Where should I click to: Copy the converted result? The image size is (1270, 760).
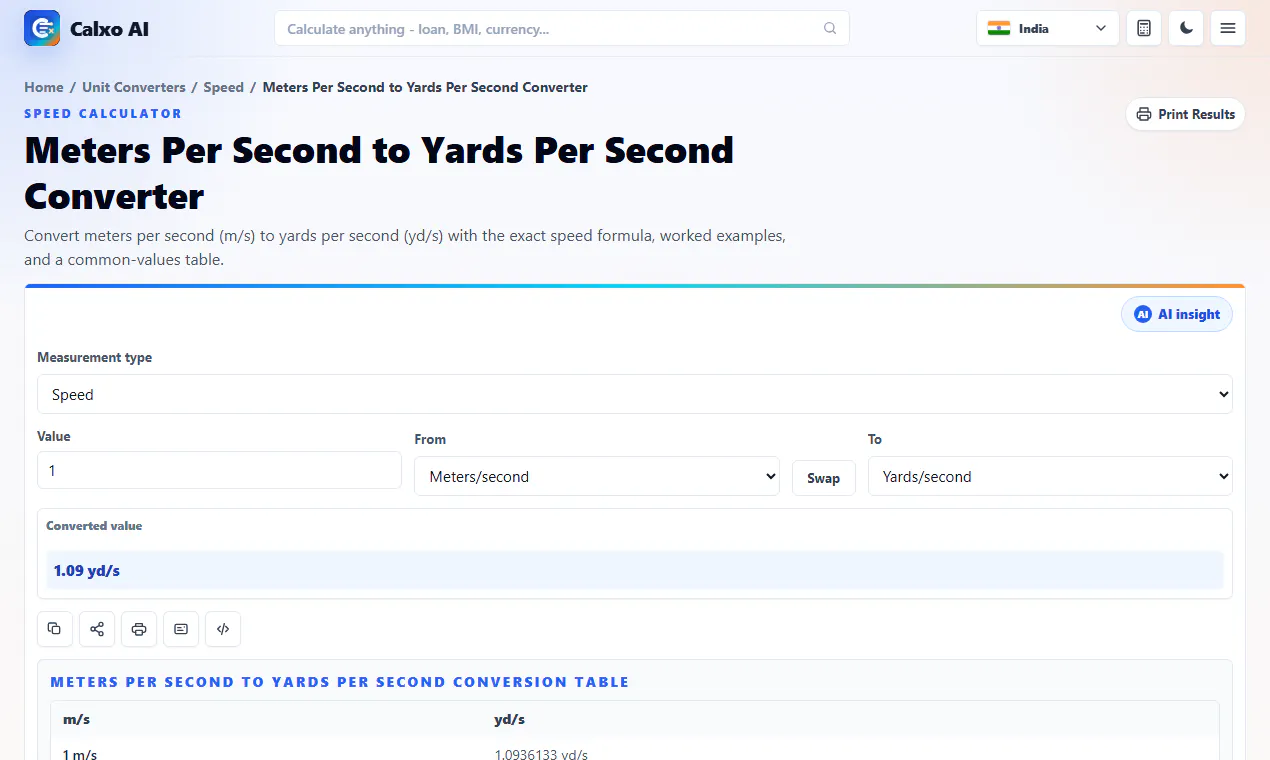(x=55, y=629)
